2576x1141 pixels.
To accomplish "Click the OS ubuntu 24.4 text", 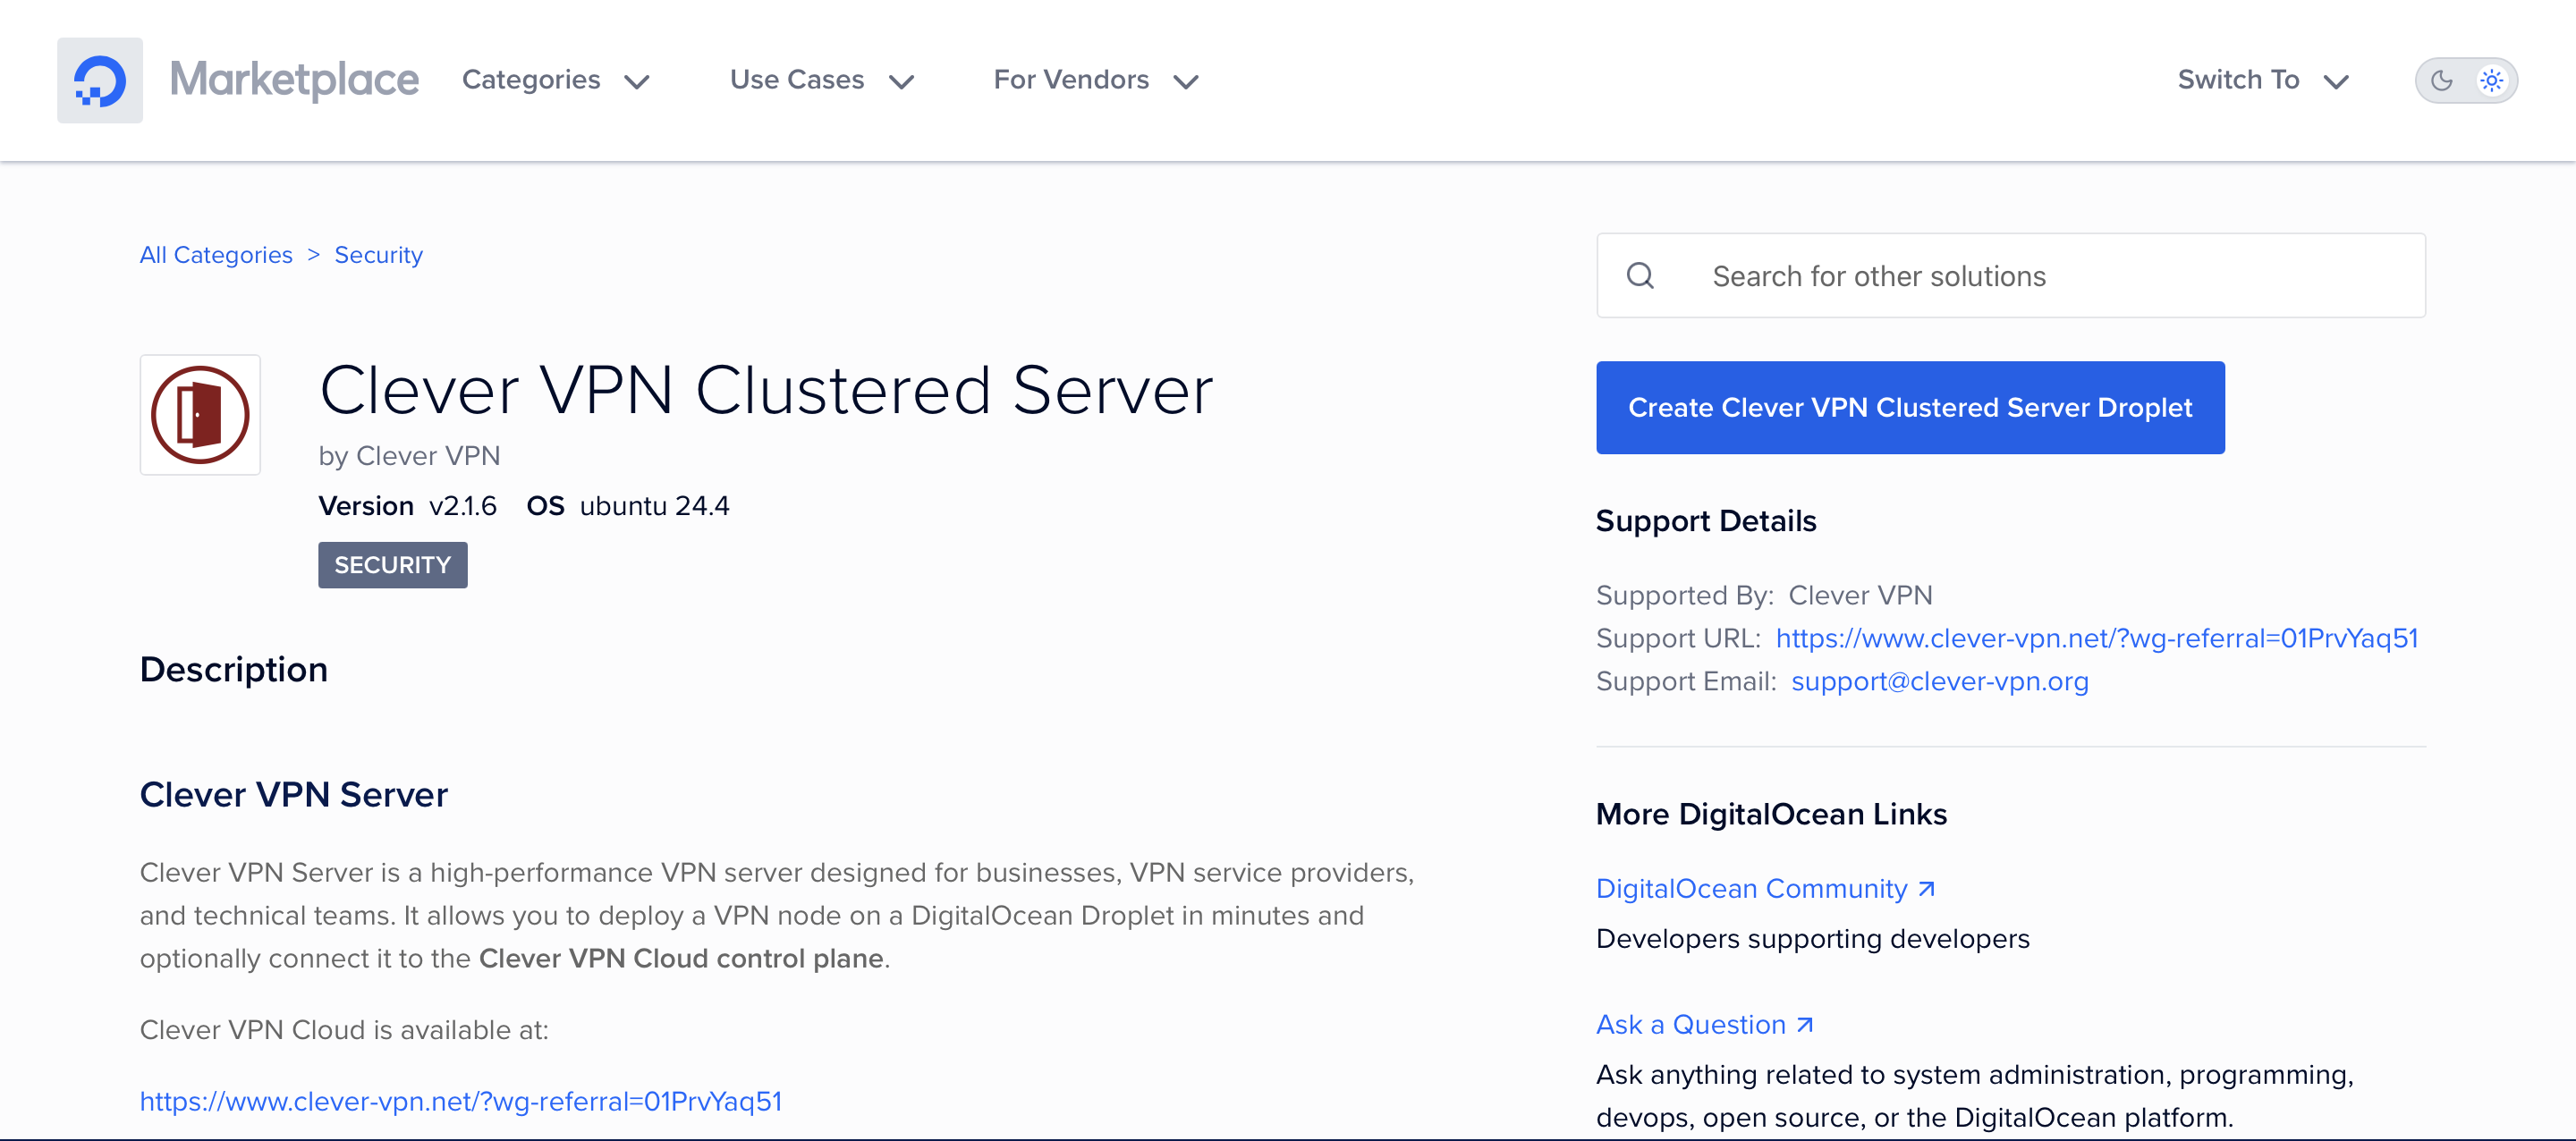I will (628, 506).
